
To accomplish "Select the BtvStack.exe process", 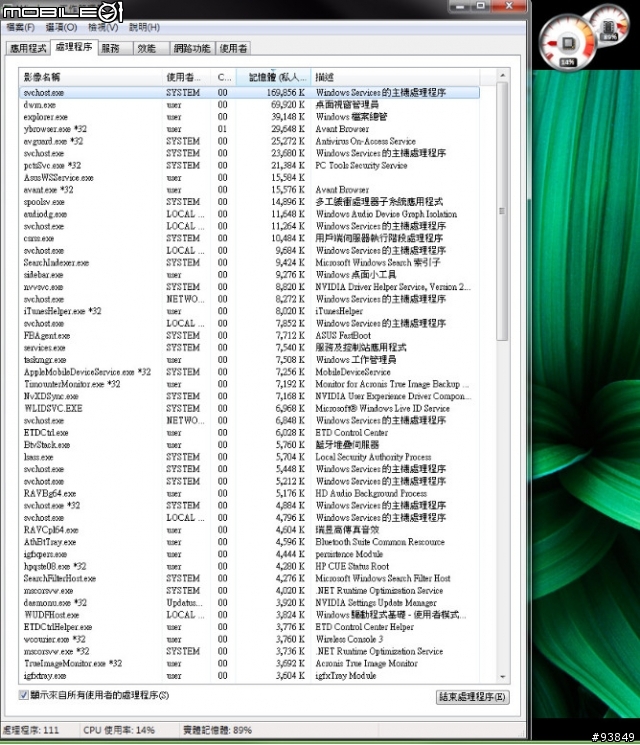I will (x=249, y=445).
